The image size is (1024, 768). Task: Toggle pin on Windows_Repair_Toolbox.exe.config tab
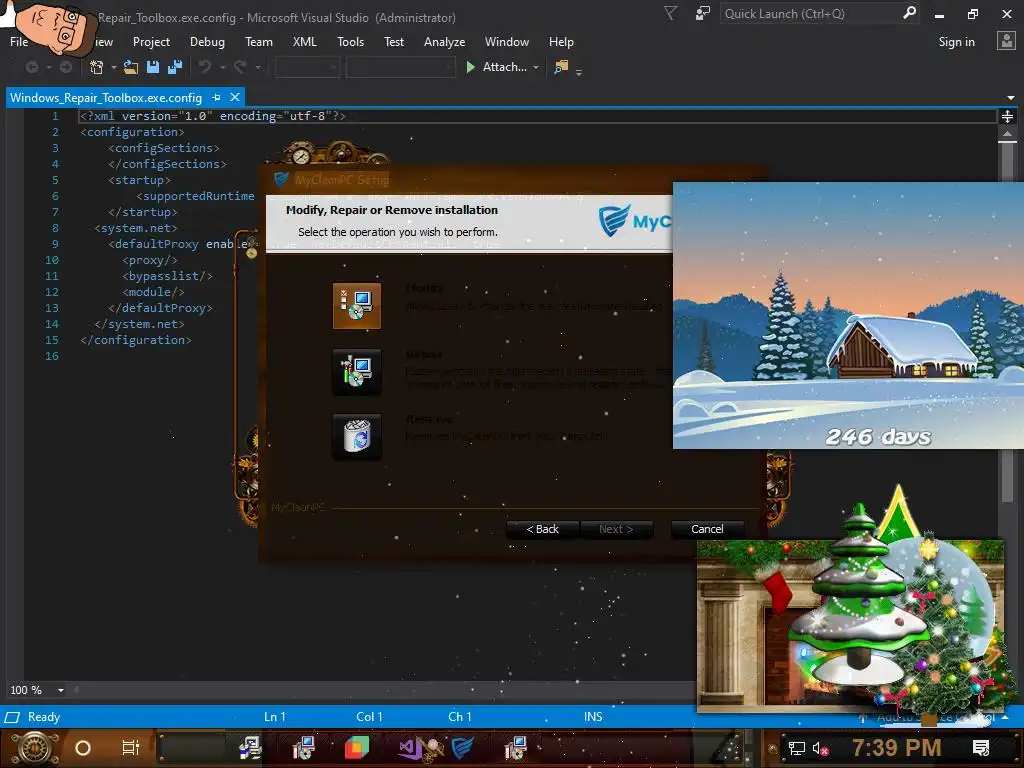tap(216, 97)
